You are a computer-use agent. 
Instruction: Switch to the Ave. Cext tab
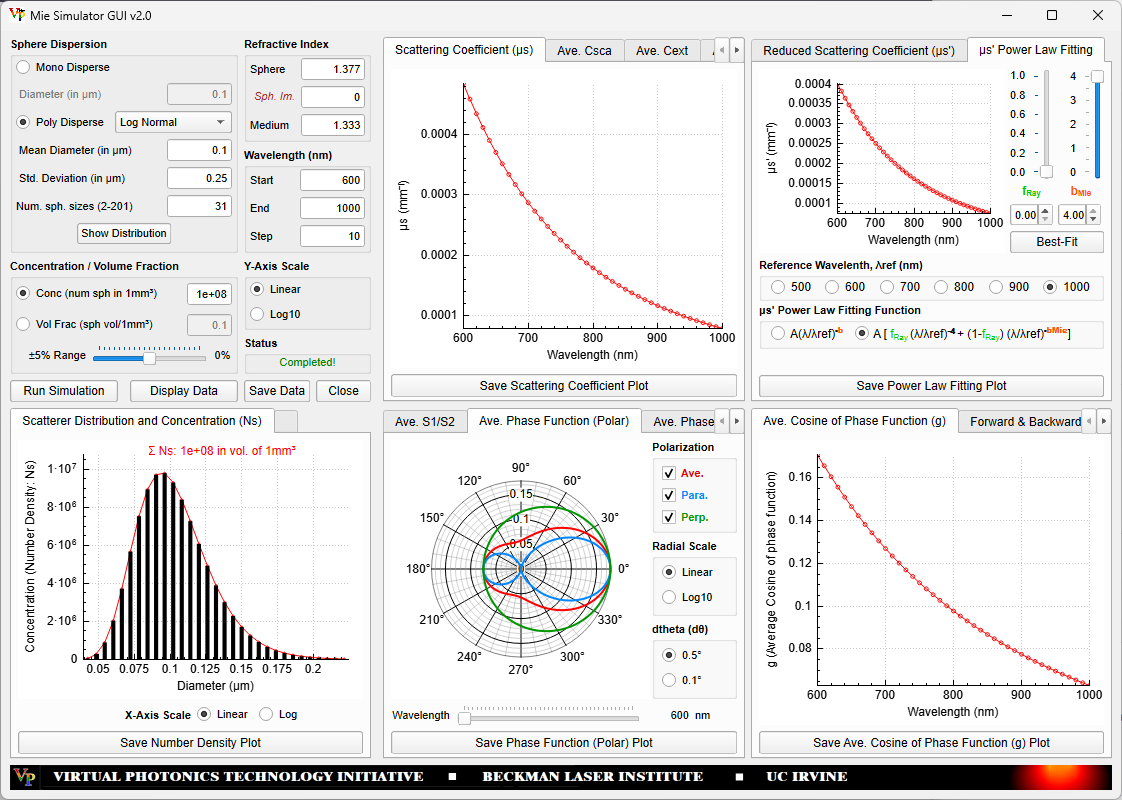[662, 51]
